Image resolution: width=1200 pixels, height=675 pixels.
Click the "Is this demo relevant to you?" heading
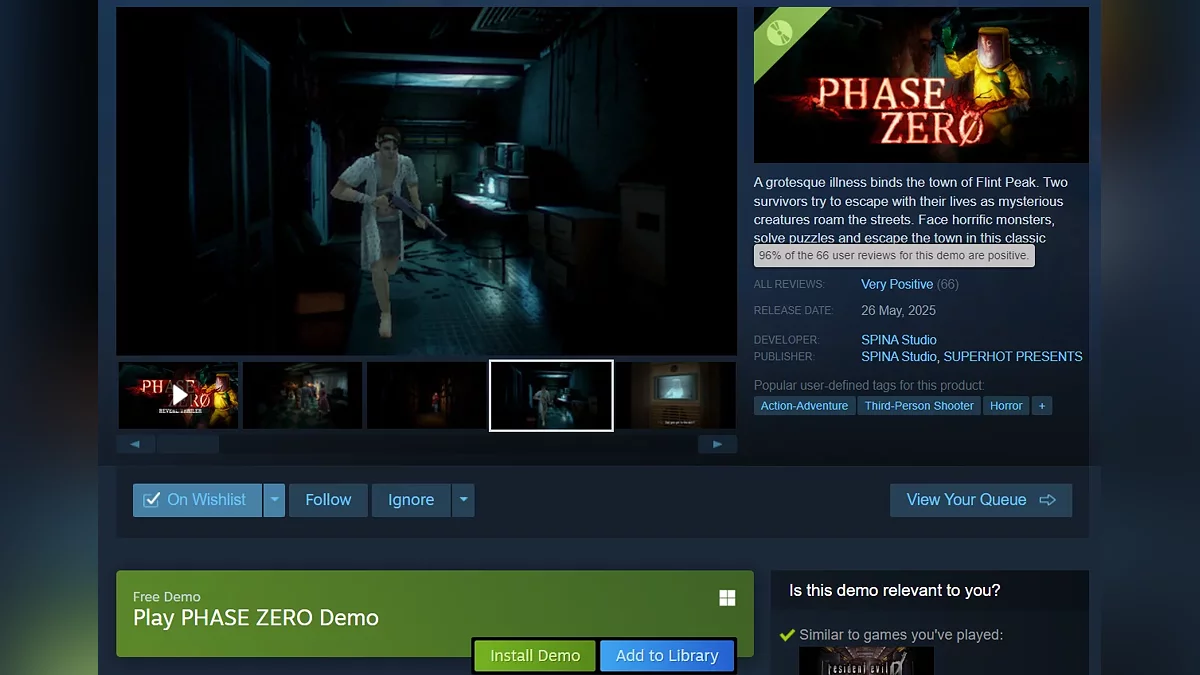click(x=894, y=591)
